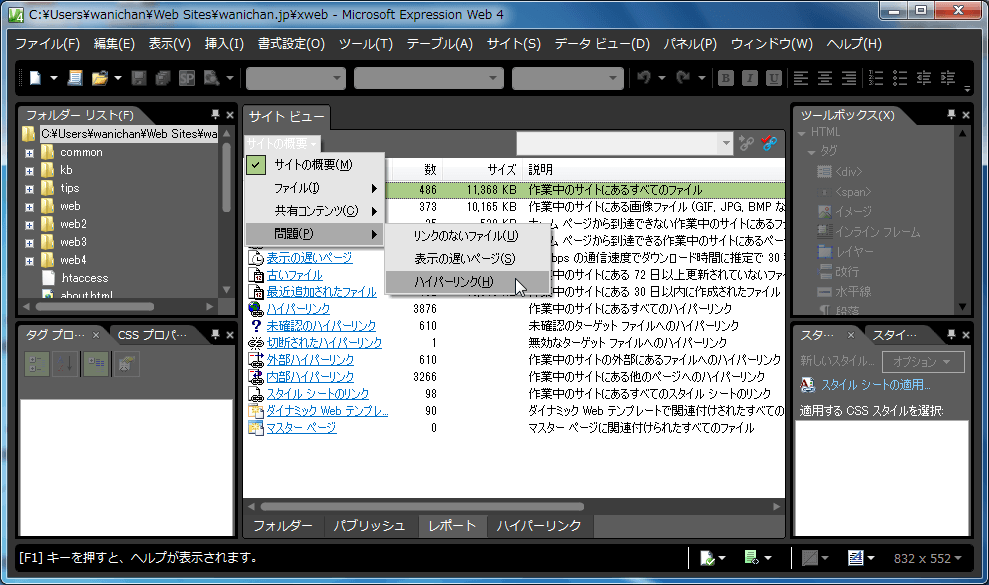Click the Open folder toolbar icon
The height and width of the screenshot is (585, 989).
(99, 78)
